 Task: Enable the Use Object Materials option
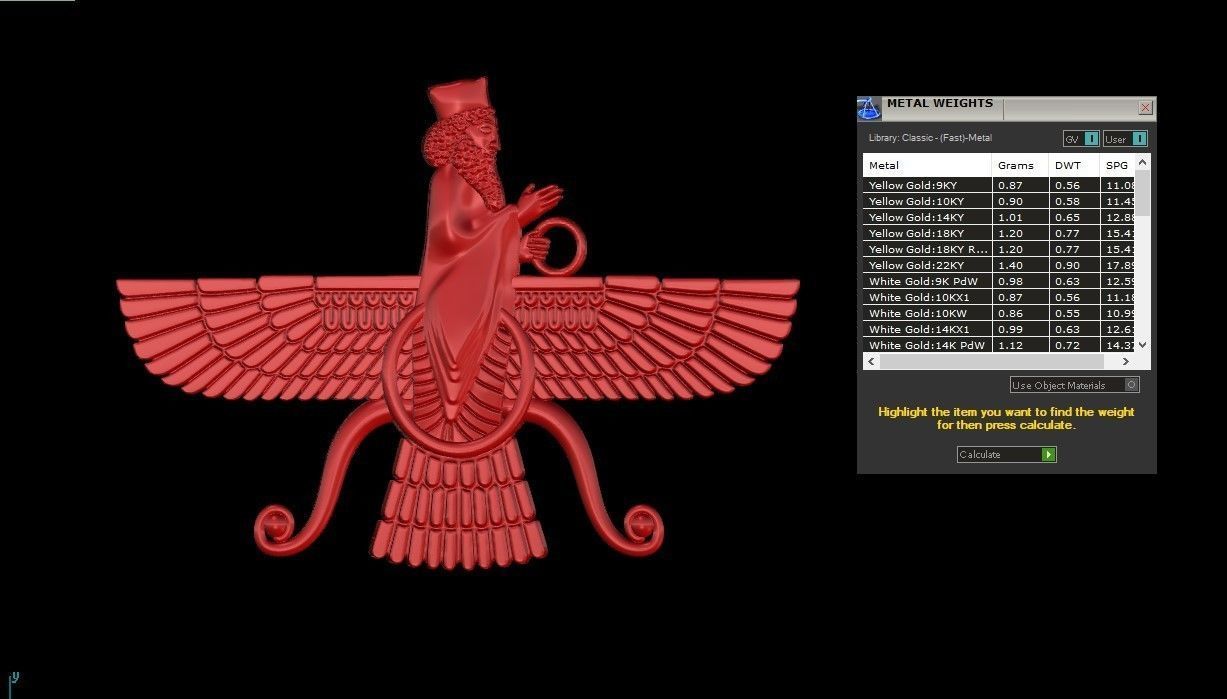[1074, 385]
